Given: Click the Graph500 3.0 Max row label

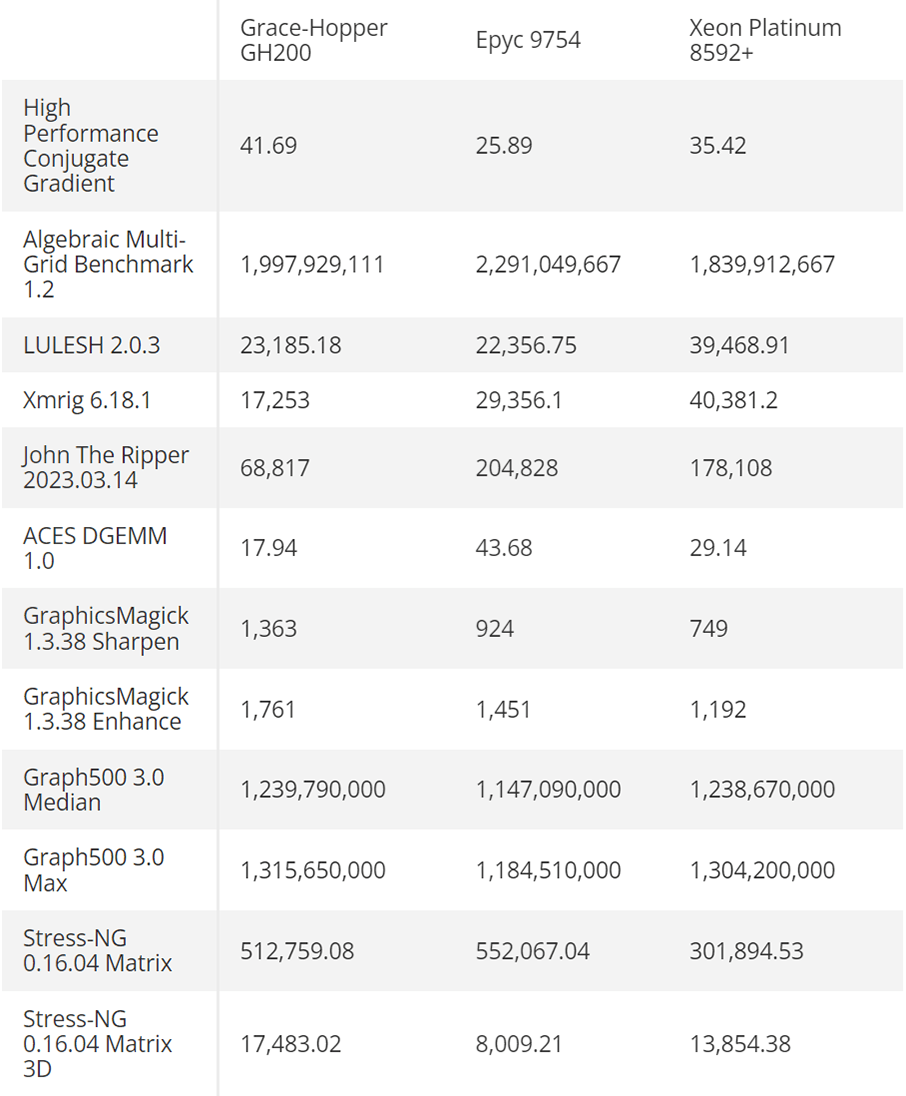Looking at the screenshot, I should coord(94,870).
